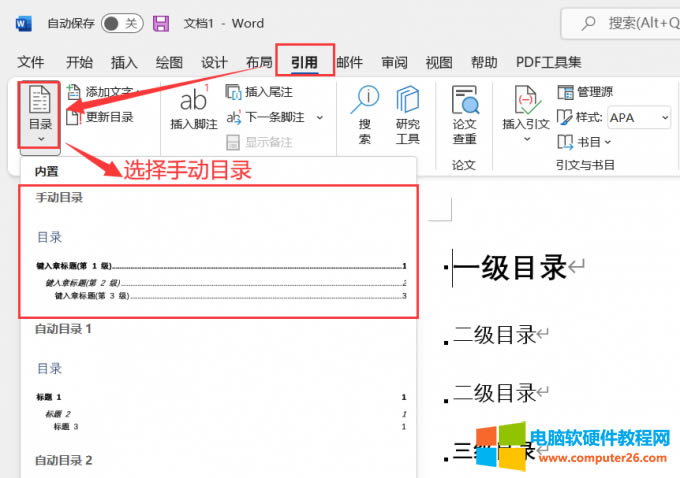Click 论文查重 paper check icon
Viewport: 680px width, 478px height.
[464, 113]
